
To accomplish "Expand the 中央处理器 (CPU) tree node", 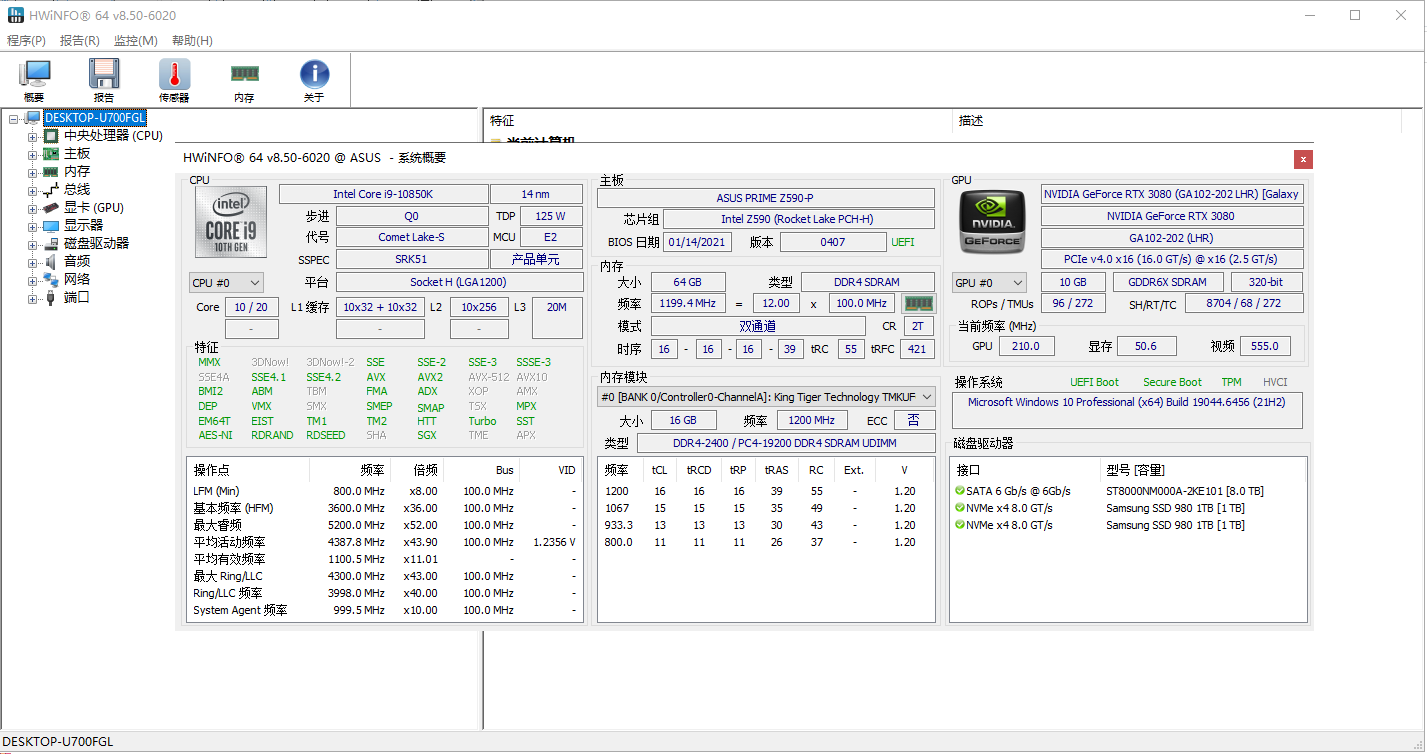I will click(x=32, y=136).
